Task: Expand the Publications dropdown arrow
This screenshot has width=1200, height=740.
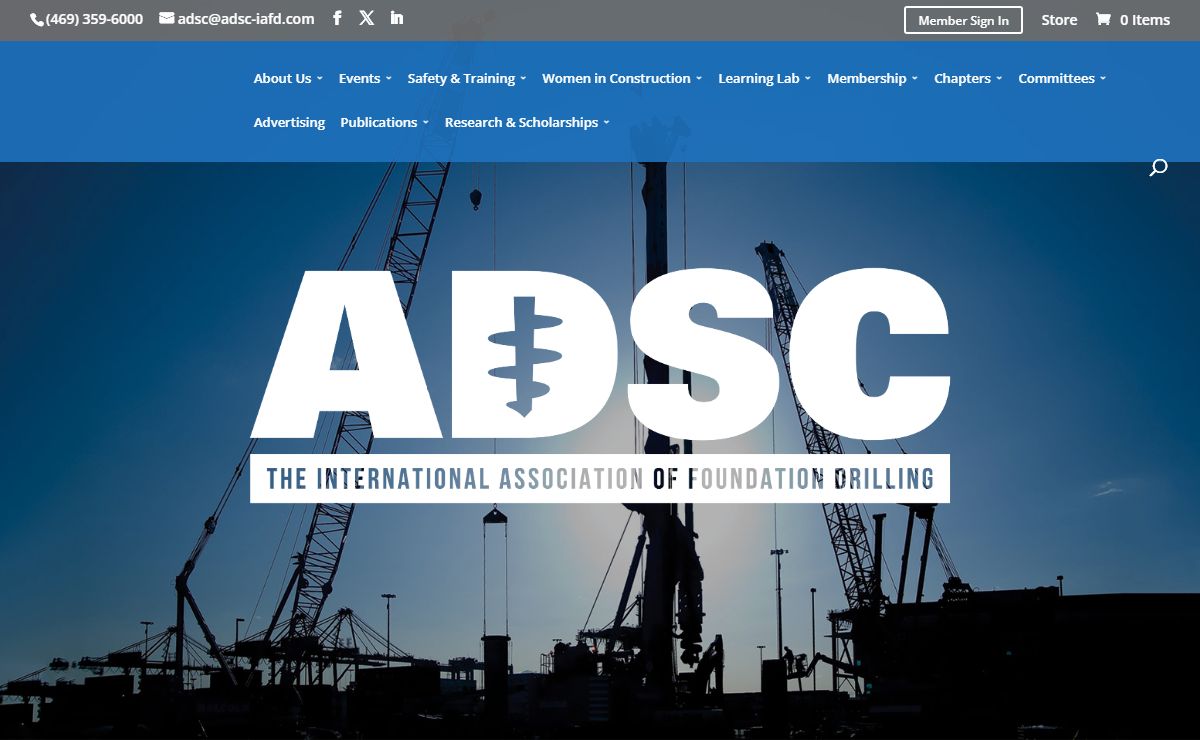Action: pyautogui.click(x=425, y=123)
